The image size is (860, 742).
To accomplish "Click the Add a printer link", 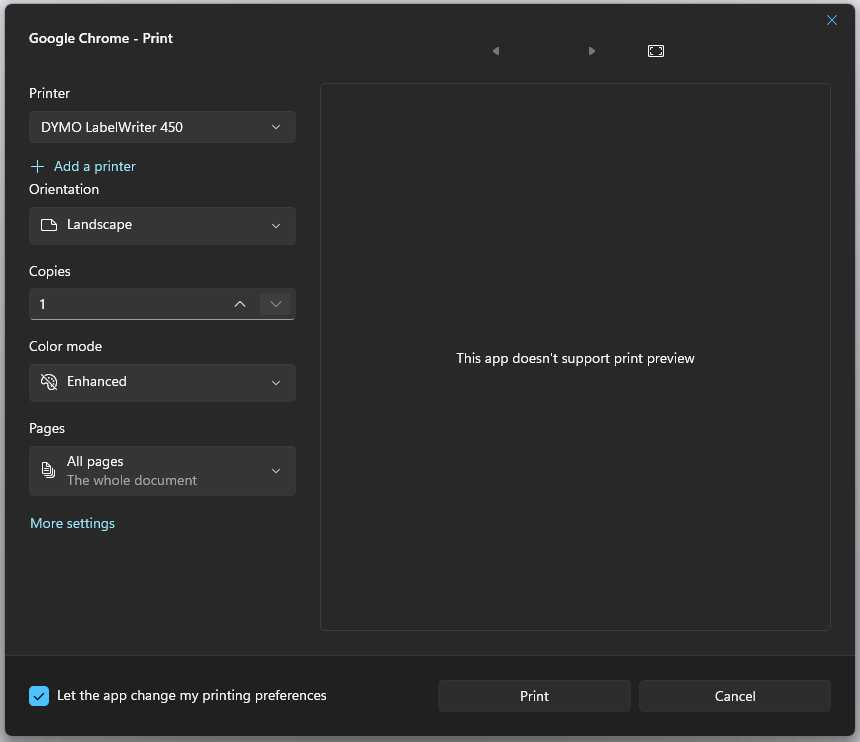I will point(94,166).
